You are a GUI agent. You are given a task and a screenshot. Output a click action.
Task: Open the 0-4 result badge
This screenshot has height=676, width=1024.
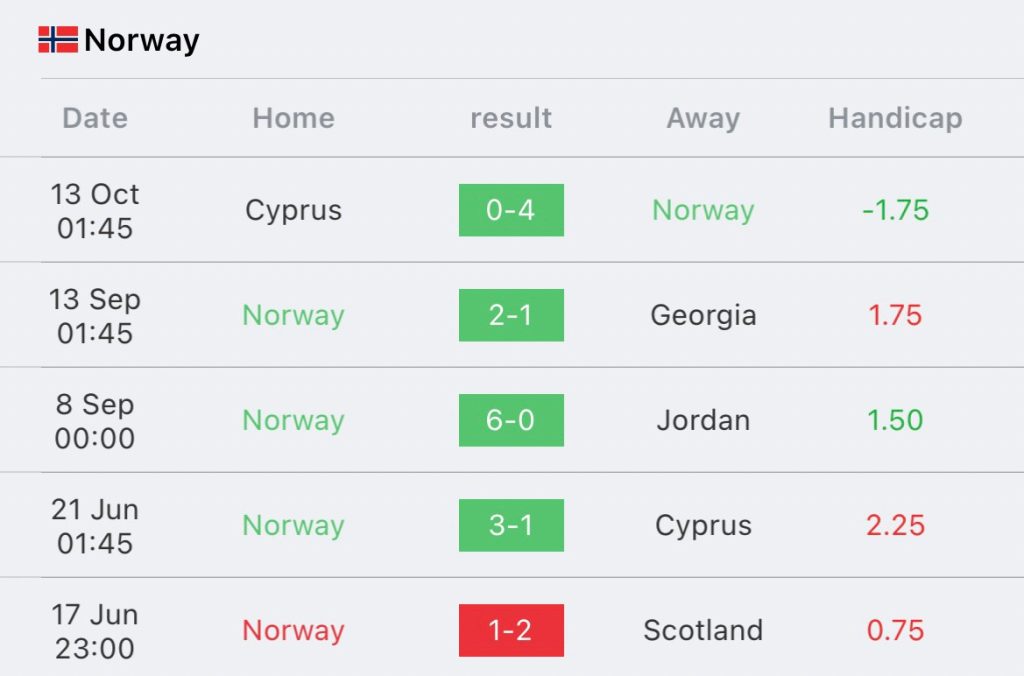[511, 210]
